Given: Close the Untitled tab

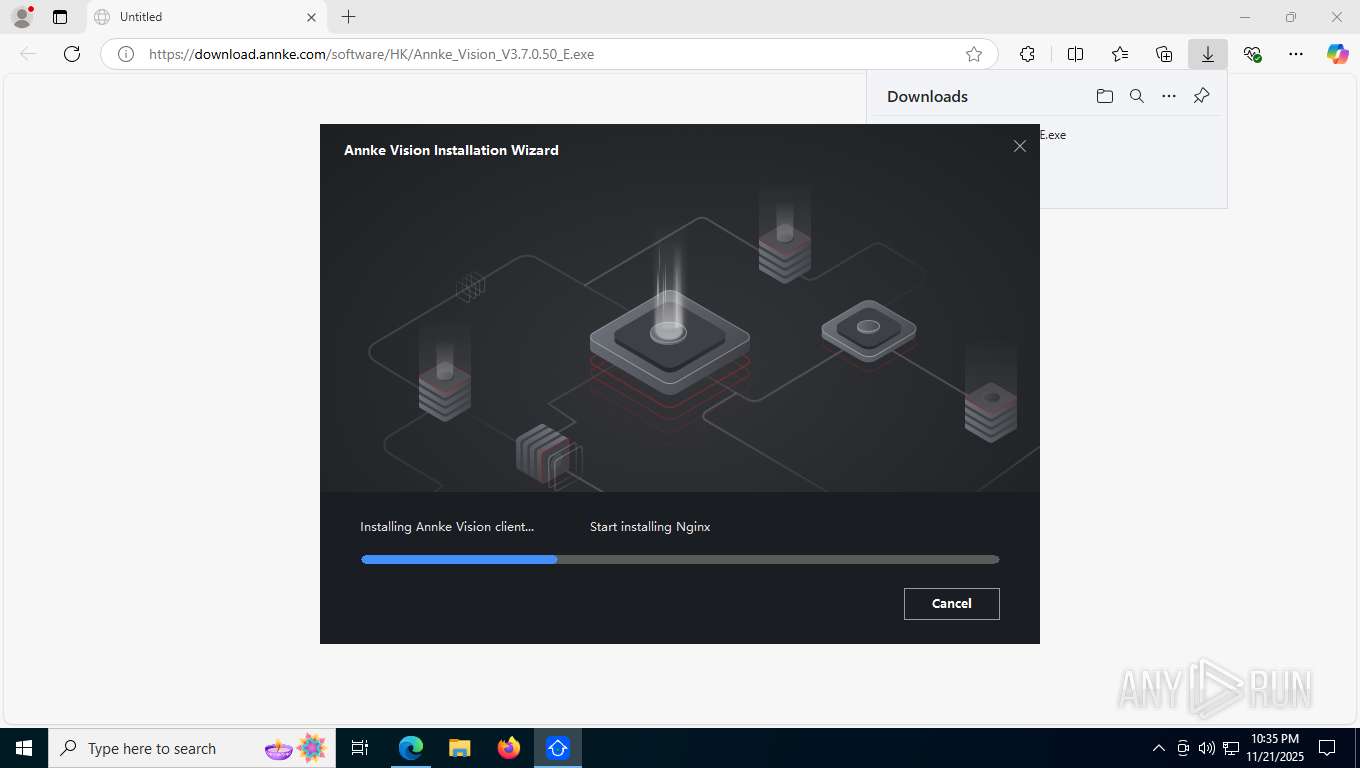Looking at the screenshot, I should (x=311, y=17).
